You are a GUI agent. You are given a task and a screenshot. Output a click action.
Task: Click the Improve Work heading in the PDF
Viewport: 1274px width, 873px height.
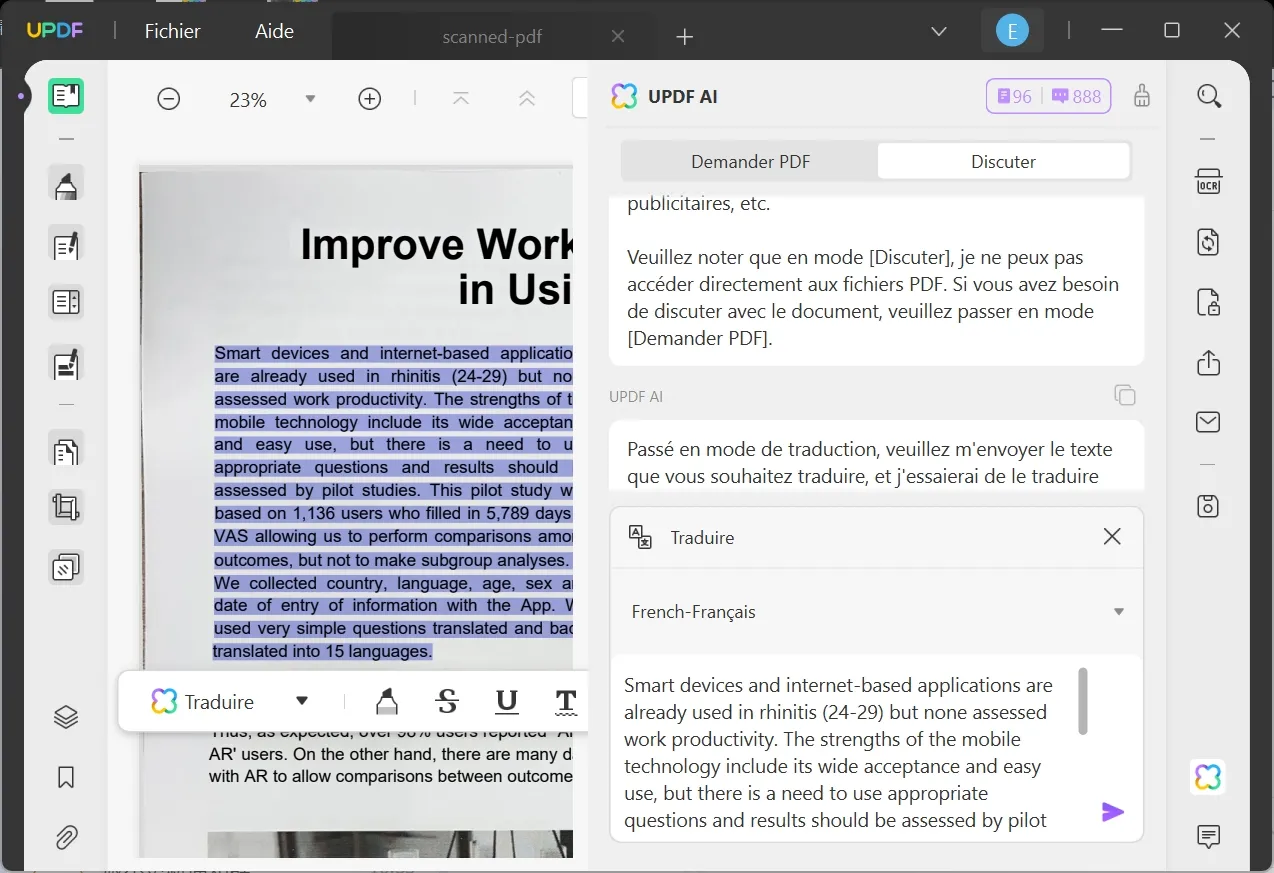pos(437,267)
